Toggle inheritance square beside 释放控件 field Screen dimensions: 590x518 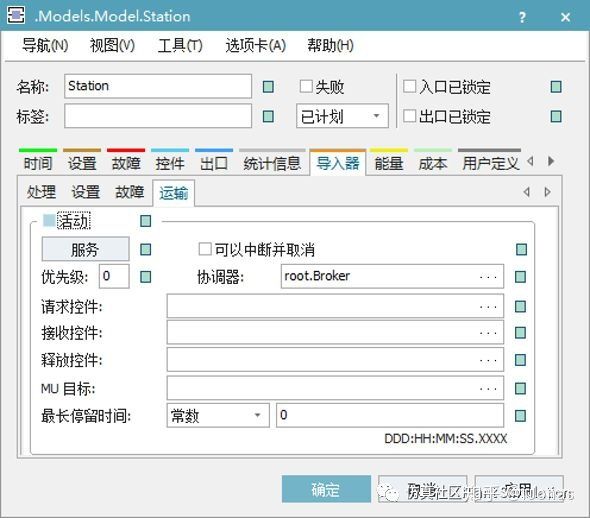tap(520, 360)
